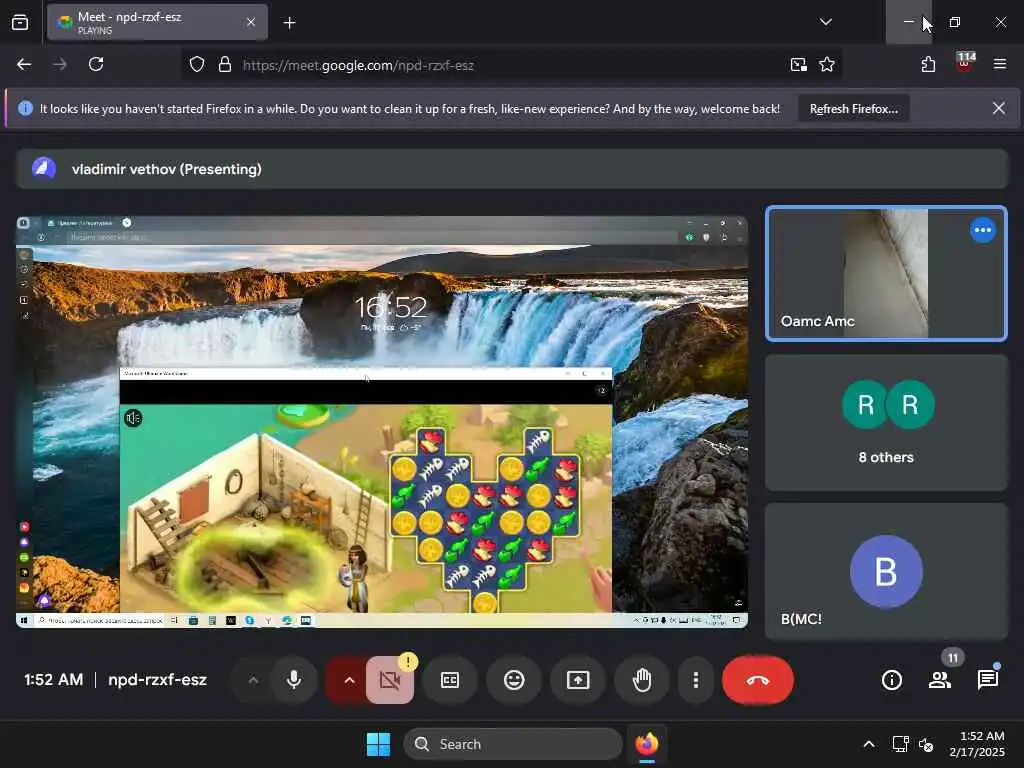Click Refresh Firefox button

click(854, 109)
